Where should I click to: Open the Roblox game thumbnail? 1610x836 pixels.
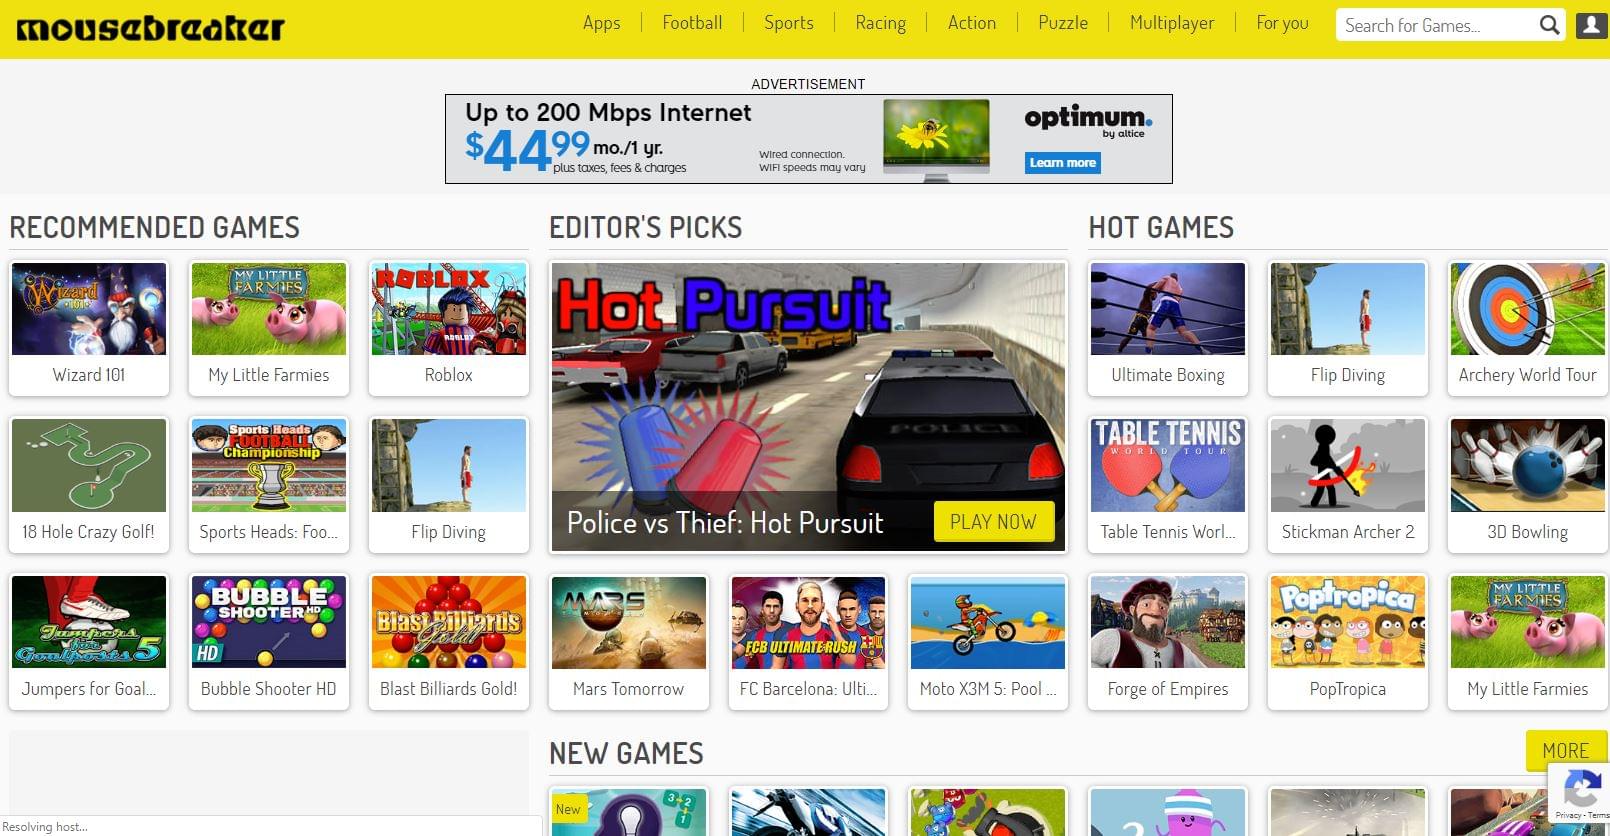tap(449, 309)
